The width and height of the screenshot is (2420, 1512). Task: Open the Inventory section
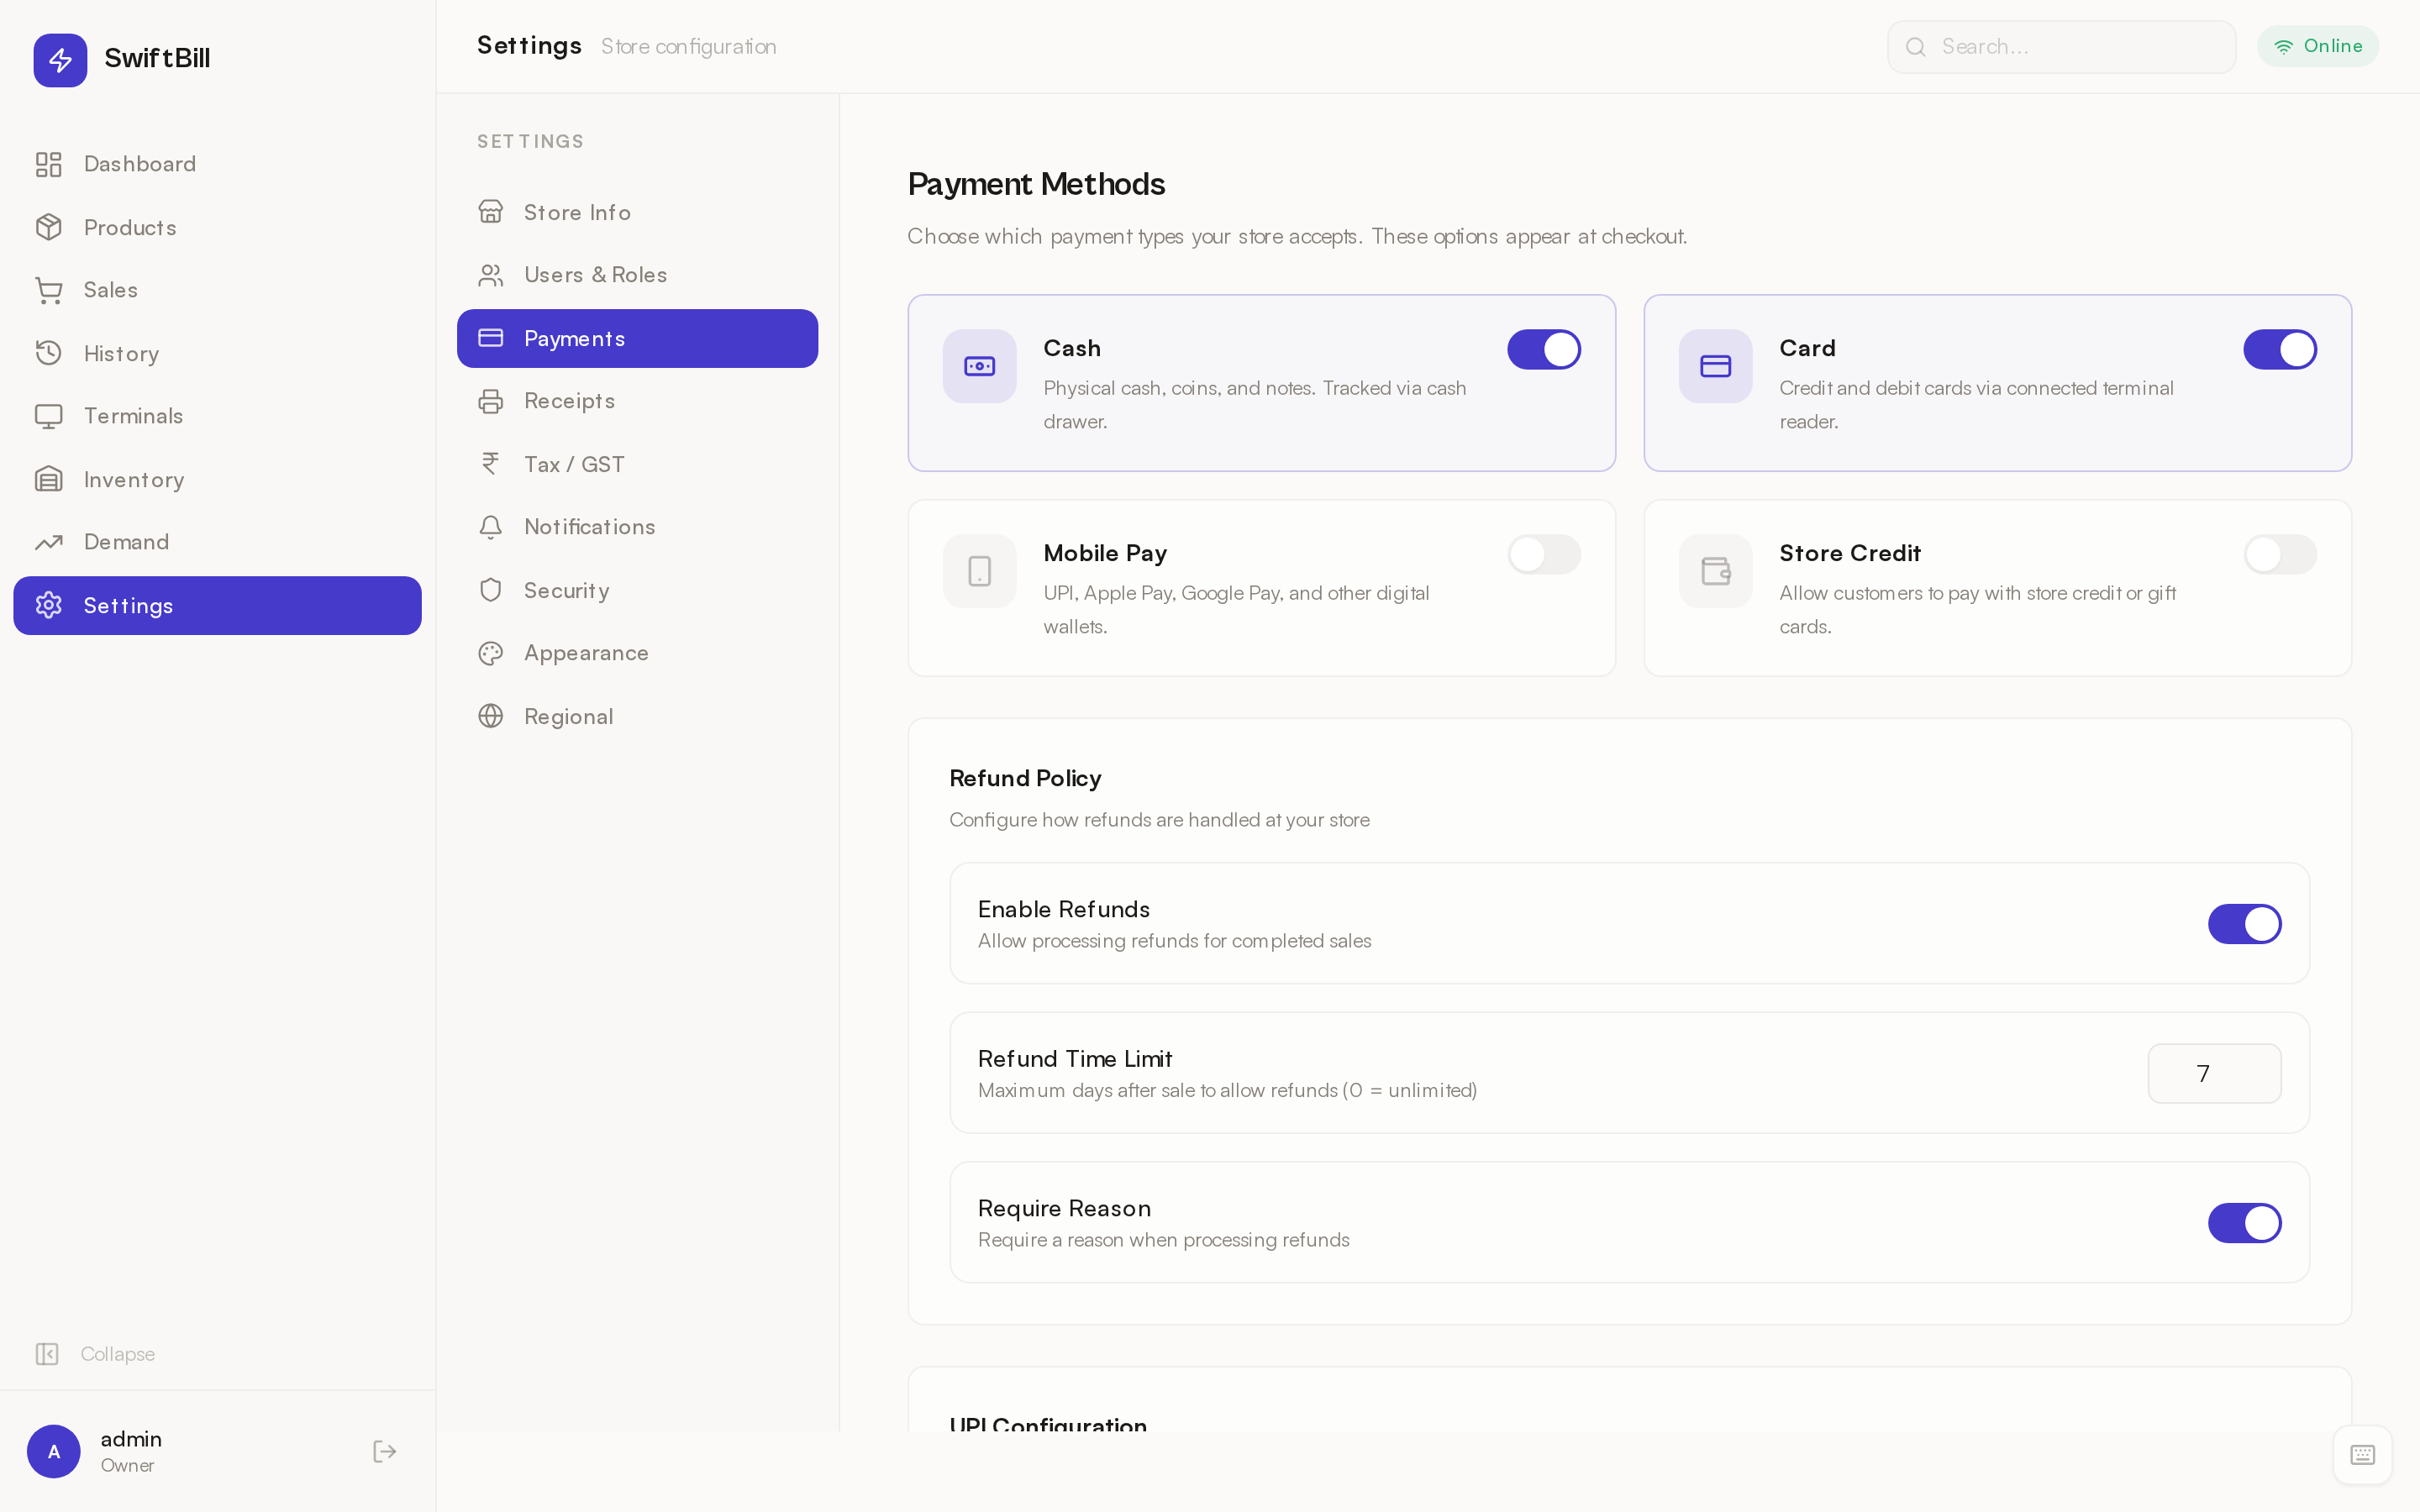pyautogui.click(x=217, y=479)
